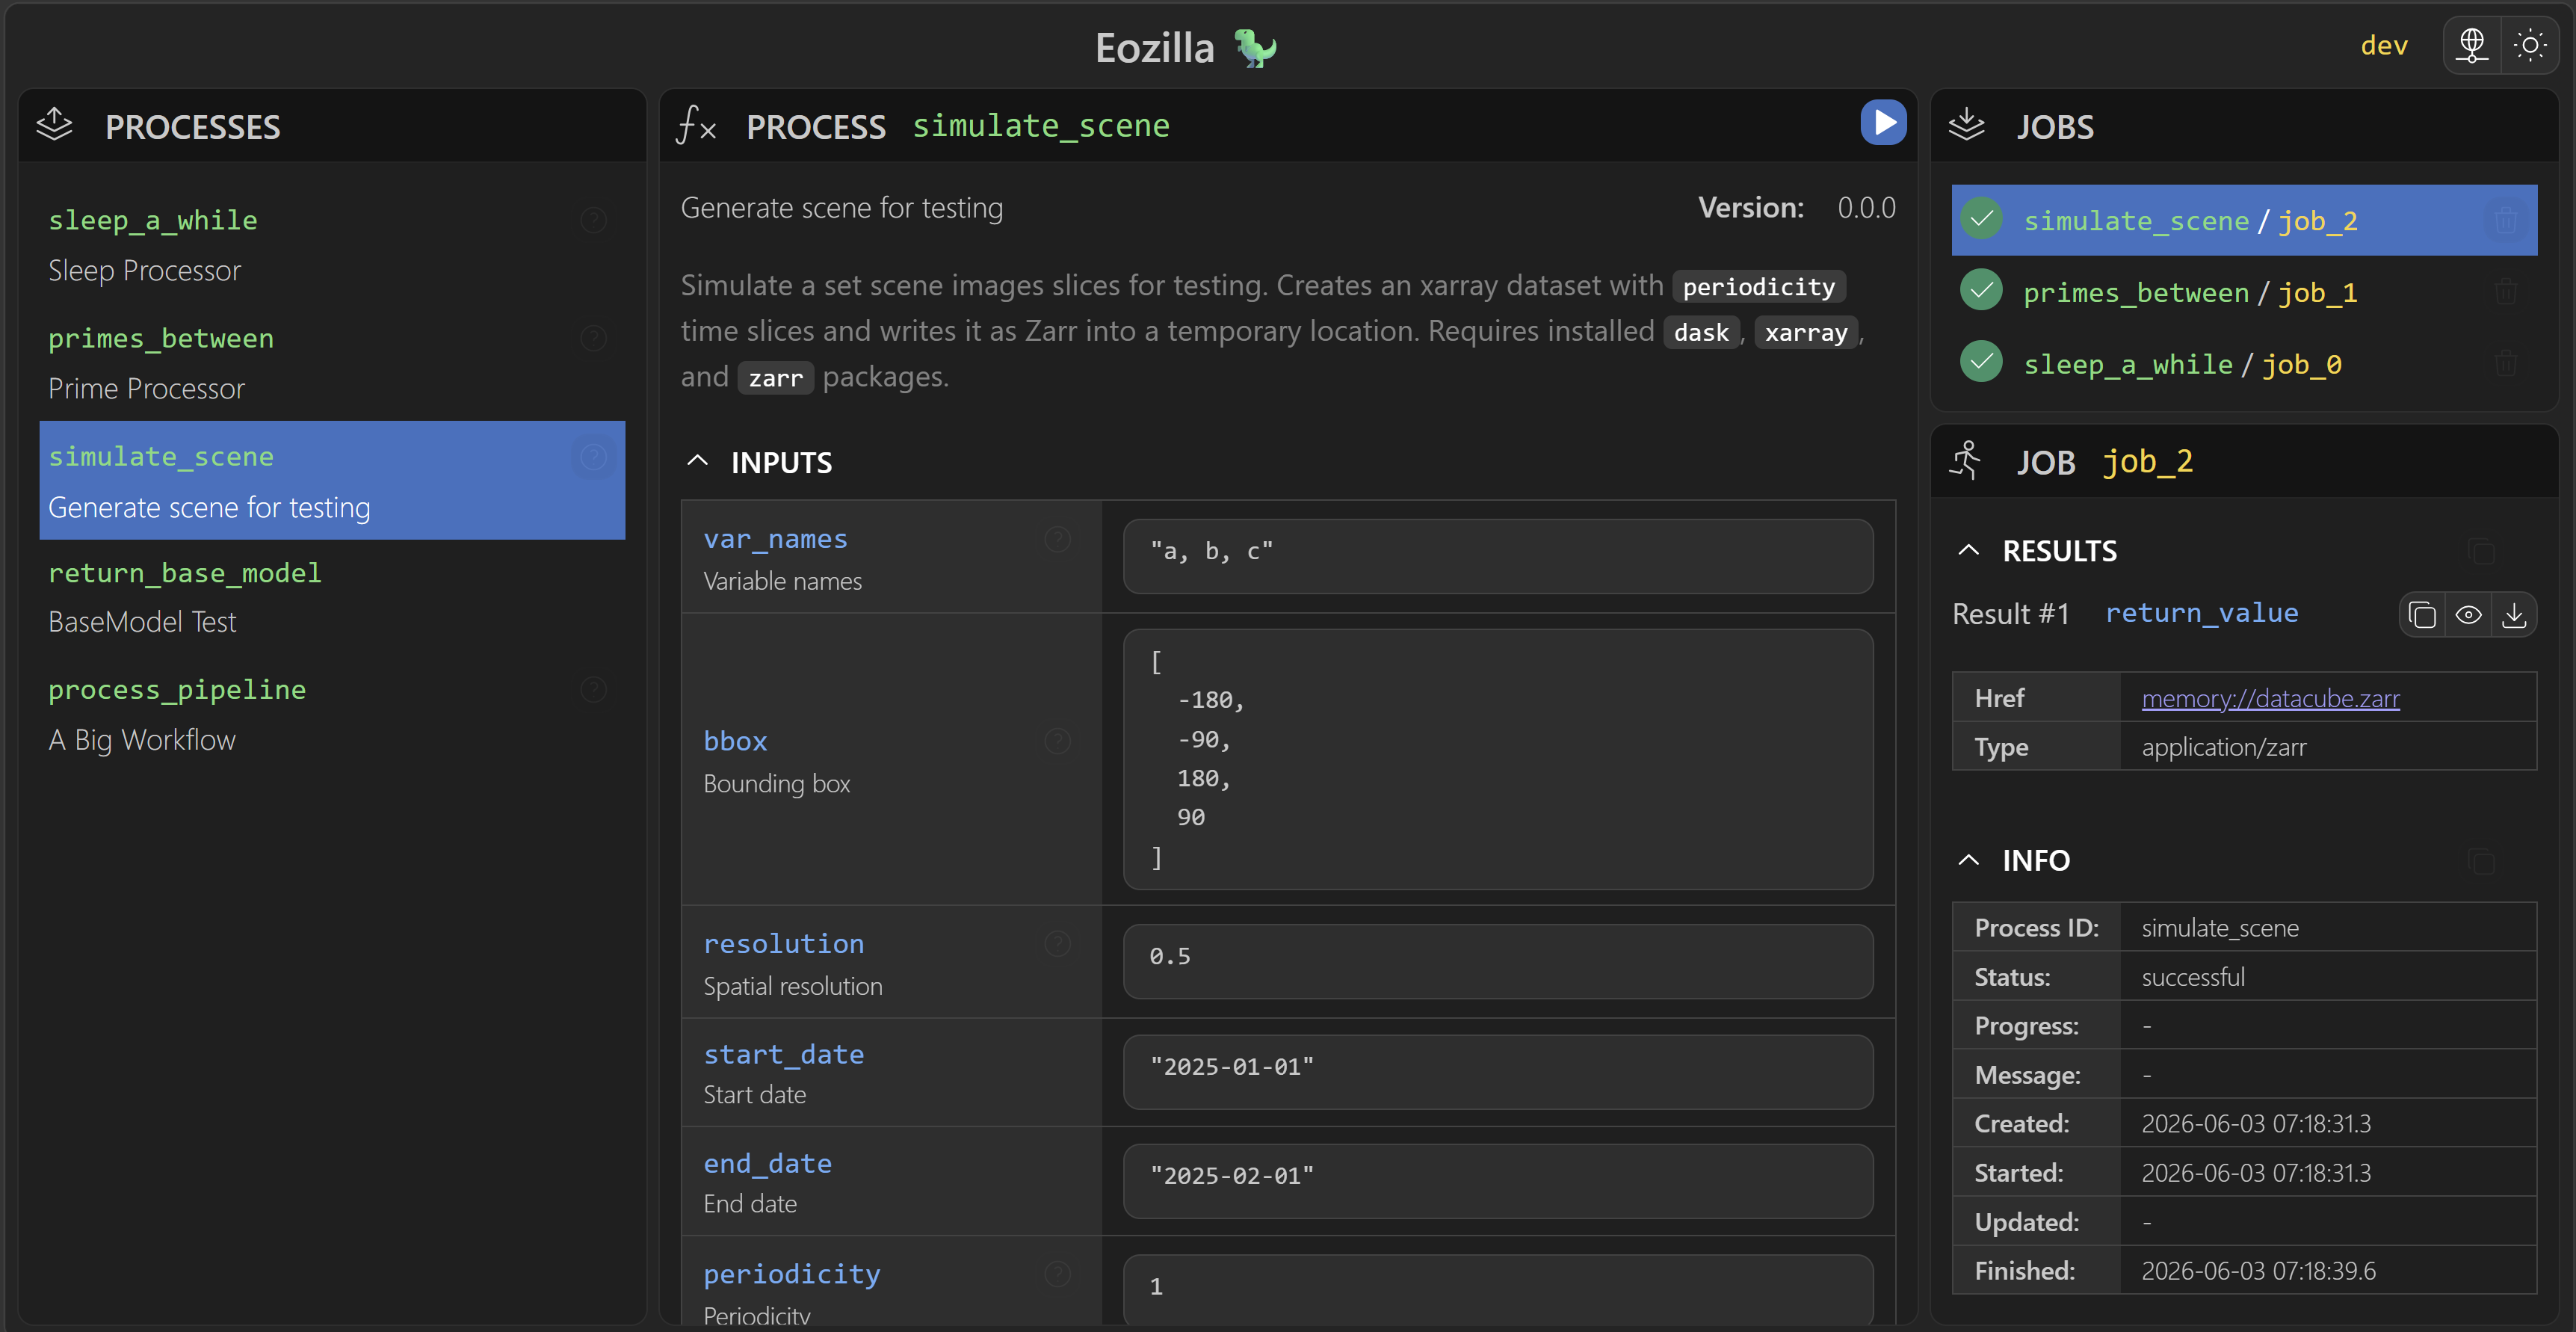Viewport: 2576px width, 1332px height.
Task: Show help for simulate_scene process
Action: 593,457
